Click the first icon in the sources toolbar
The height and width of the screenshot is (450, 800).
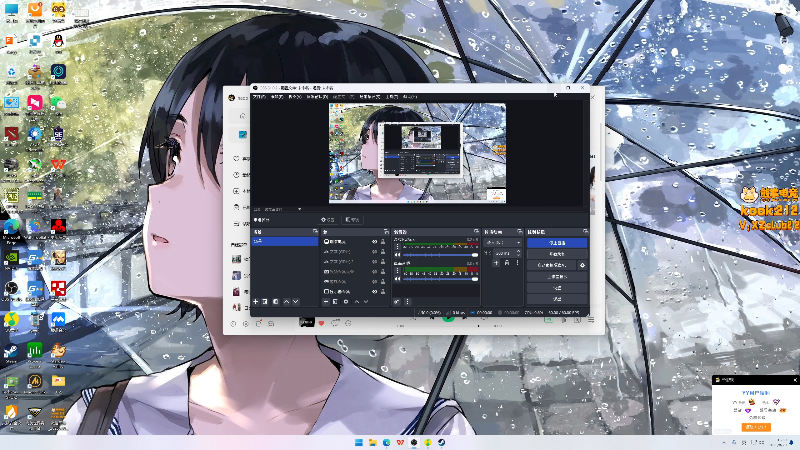pyautogui.click(x=326, y=302)
